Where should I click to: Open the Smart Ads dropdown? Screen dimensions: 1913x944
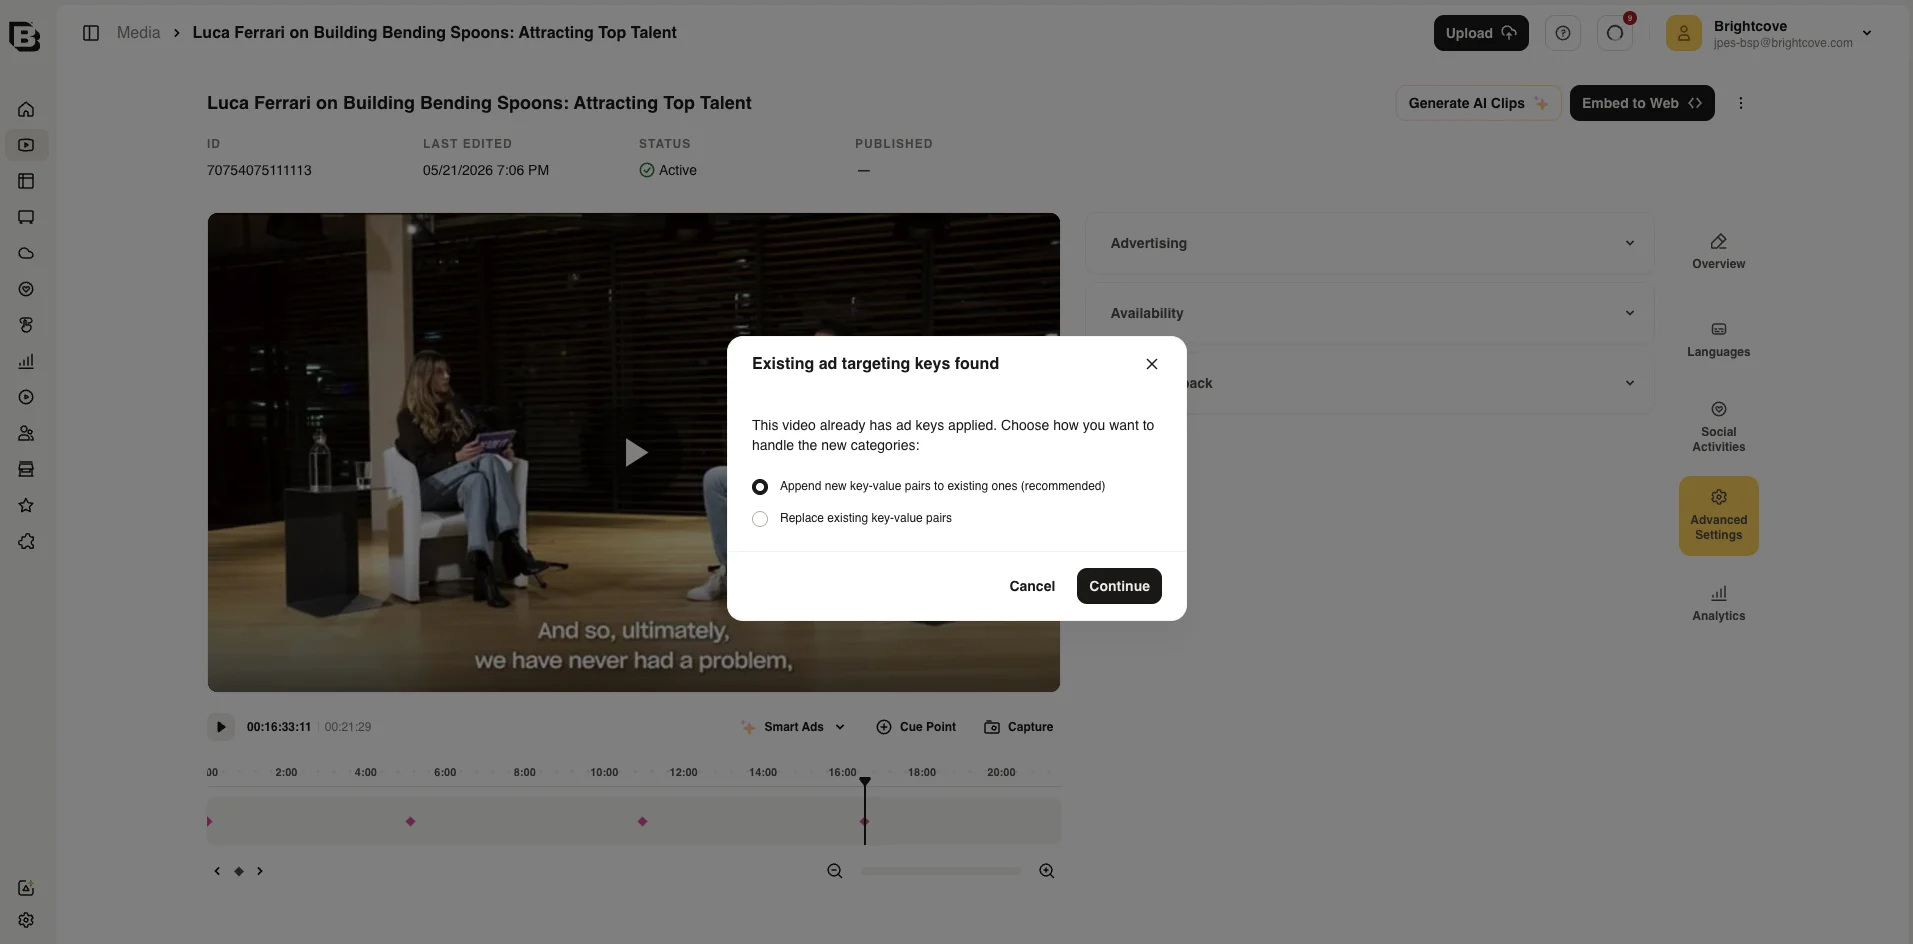(x=793, y=727)
